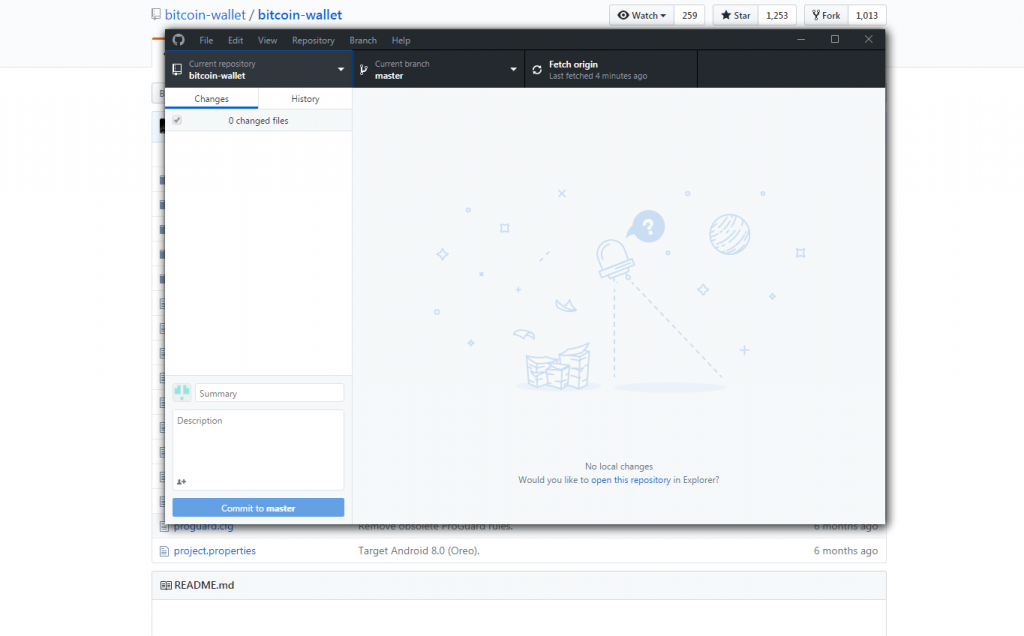Click the Commit to master button
Image resolution: width=1024 pixels, height=636 pixels.
(x=258, y=507)
